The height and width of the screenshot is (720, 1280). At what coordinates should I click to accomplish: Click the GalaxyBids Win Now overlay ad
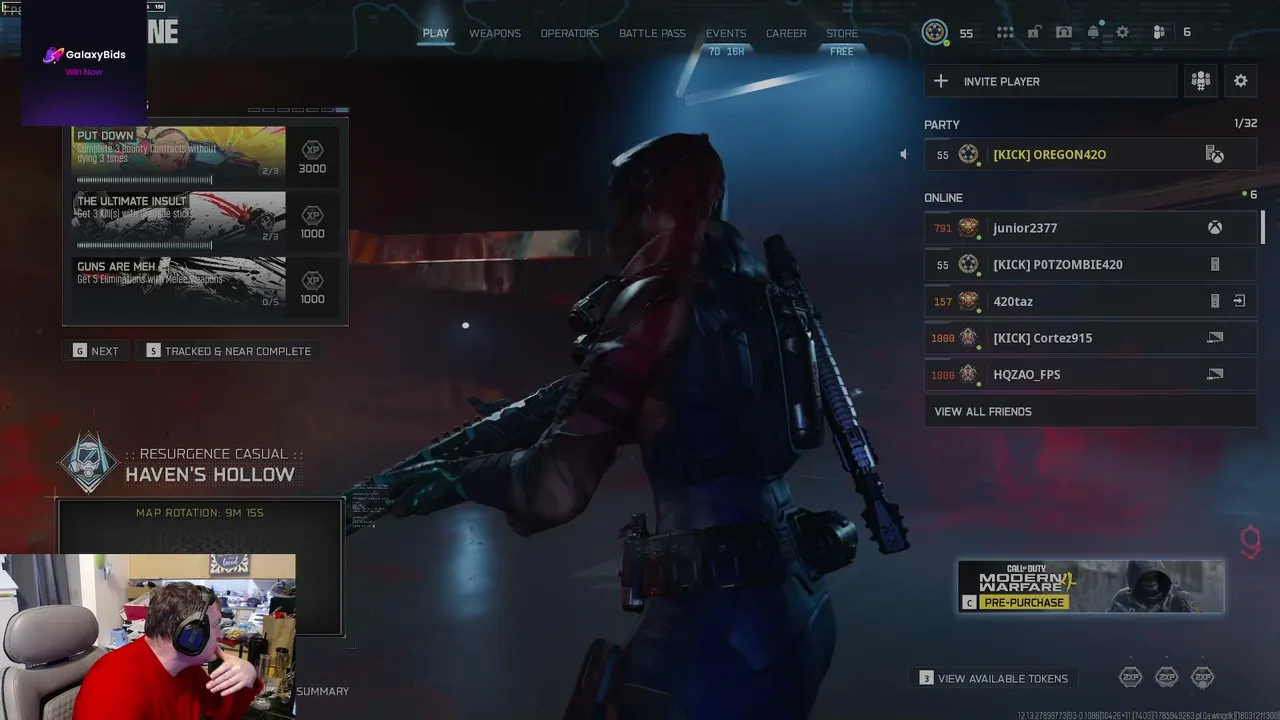click(84, 62)
